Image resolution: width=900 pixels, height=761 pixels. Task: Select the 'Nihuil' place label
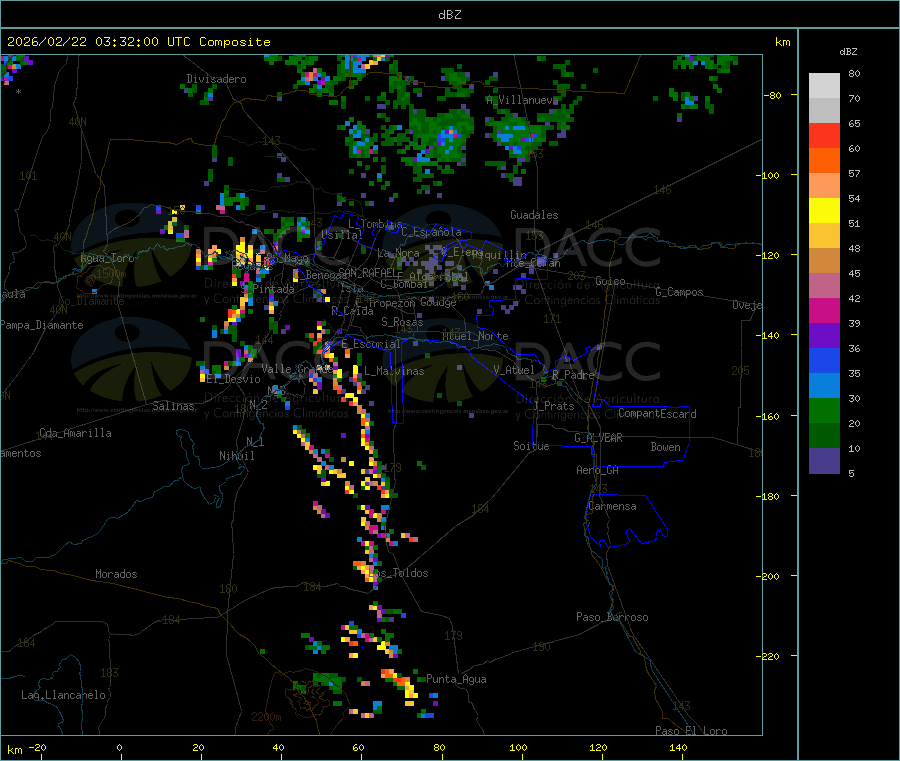[x=236, y=456]
